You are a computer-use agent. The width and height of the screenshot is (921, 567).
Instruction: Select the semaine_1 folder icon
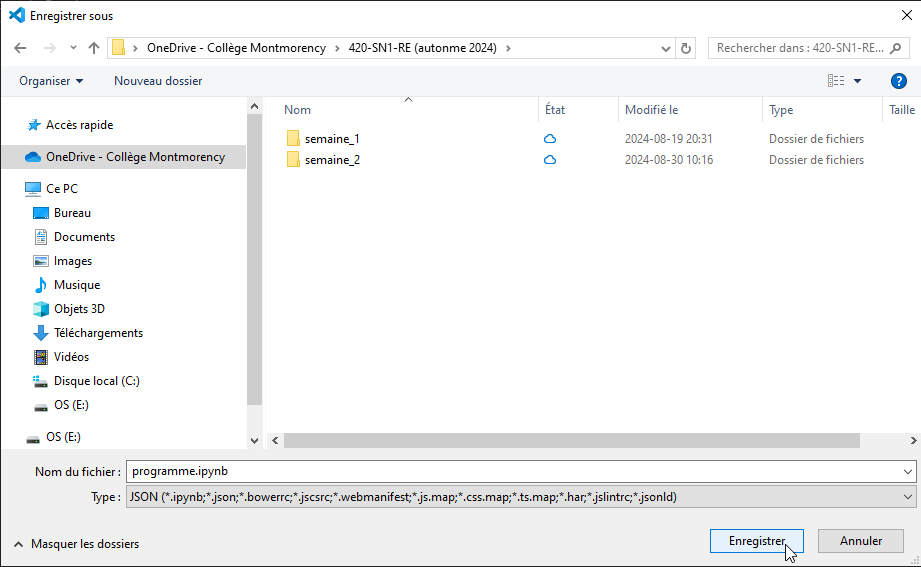click(293, 139)
